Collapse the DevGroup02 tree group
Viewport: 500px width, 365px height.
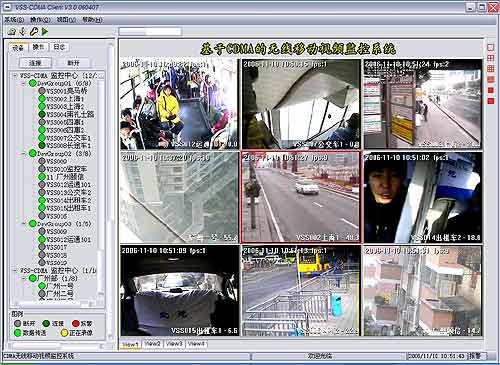coord(24,154)
